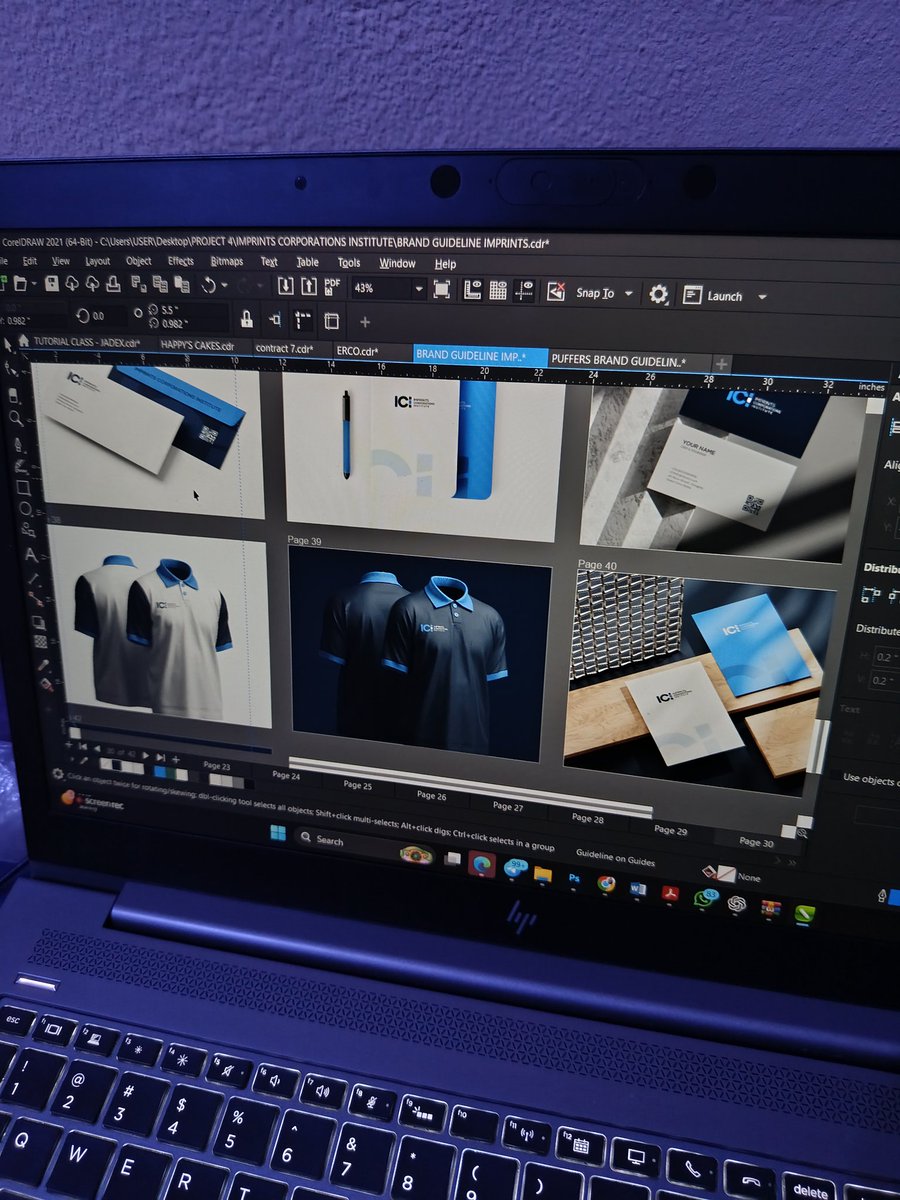Viewport: 900px width, 1200px height.
Task: Toggle the Snap Off button
Action: pos(556,292)
